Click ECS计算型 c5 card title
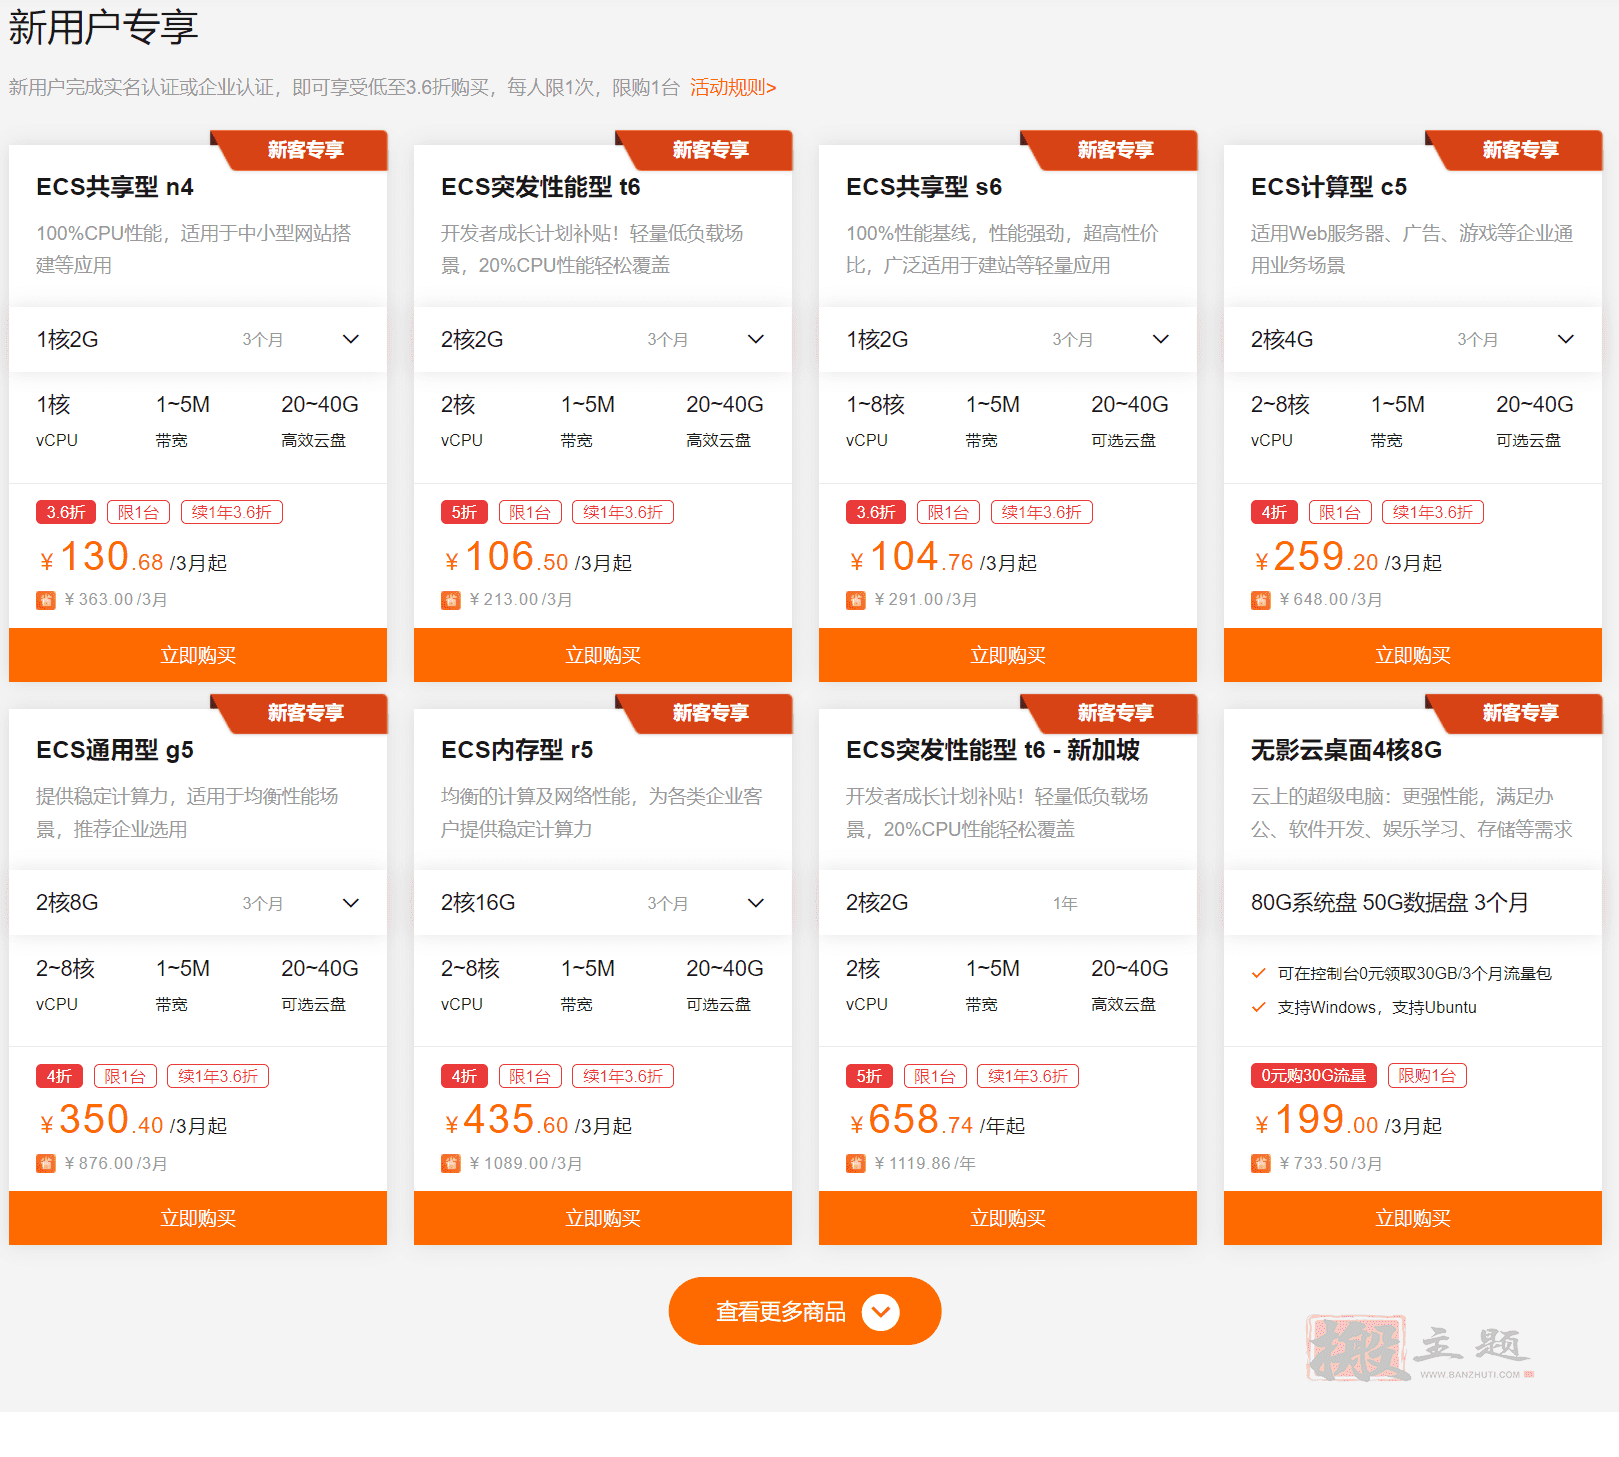This screenshot has height=1457, width=1619. tap(1329, 187)
